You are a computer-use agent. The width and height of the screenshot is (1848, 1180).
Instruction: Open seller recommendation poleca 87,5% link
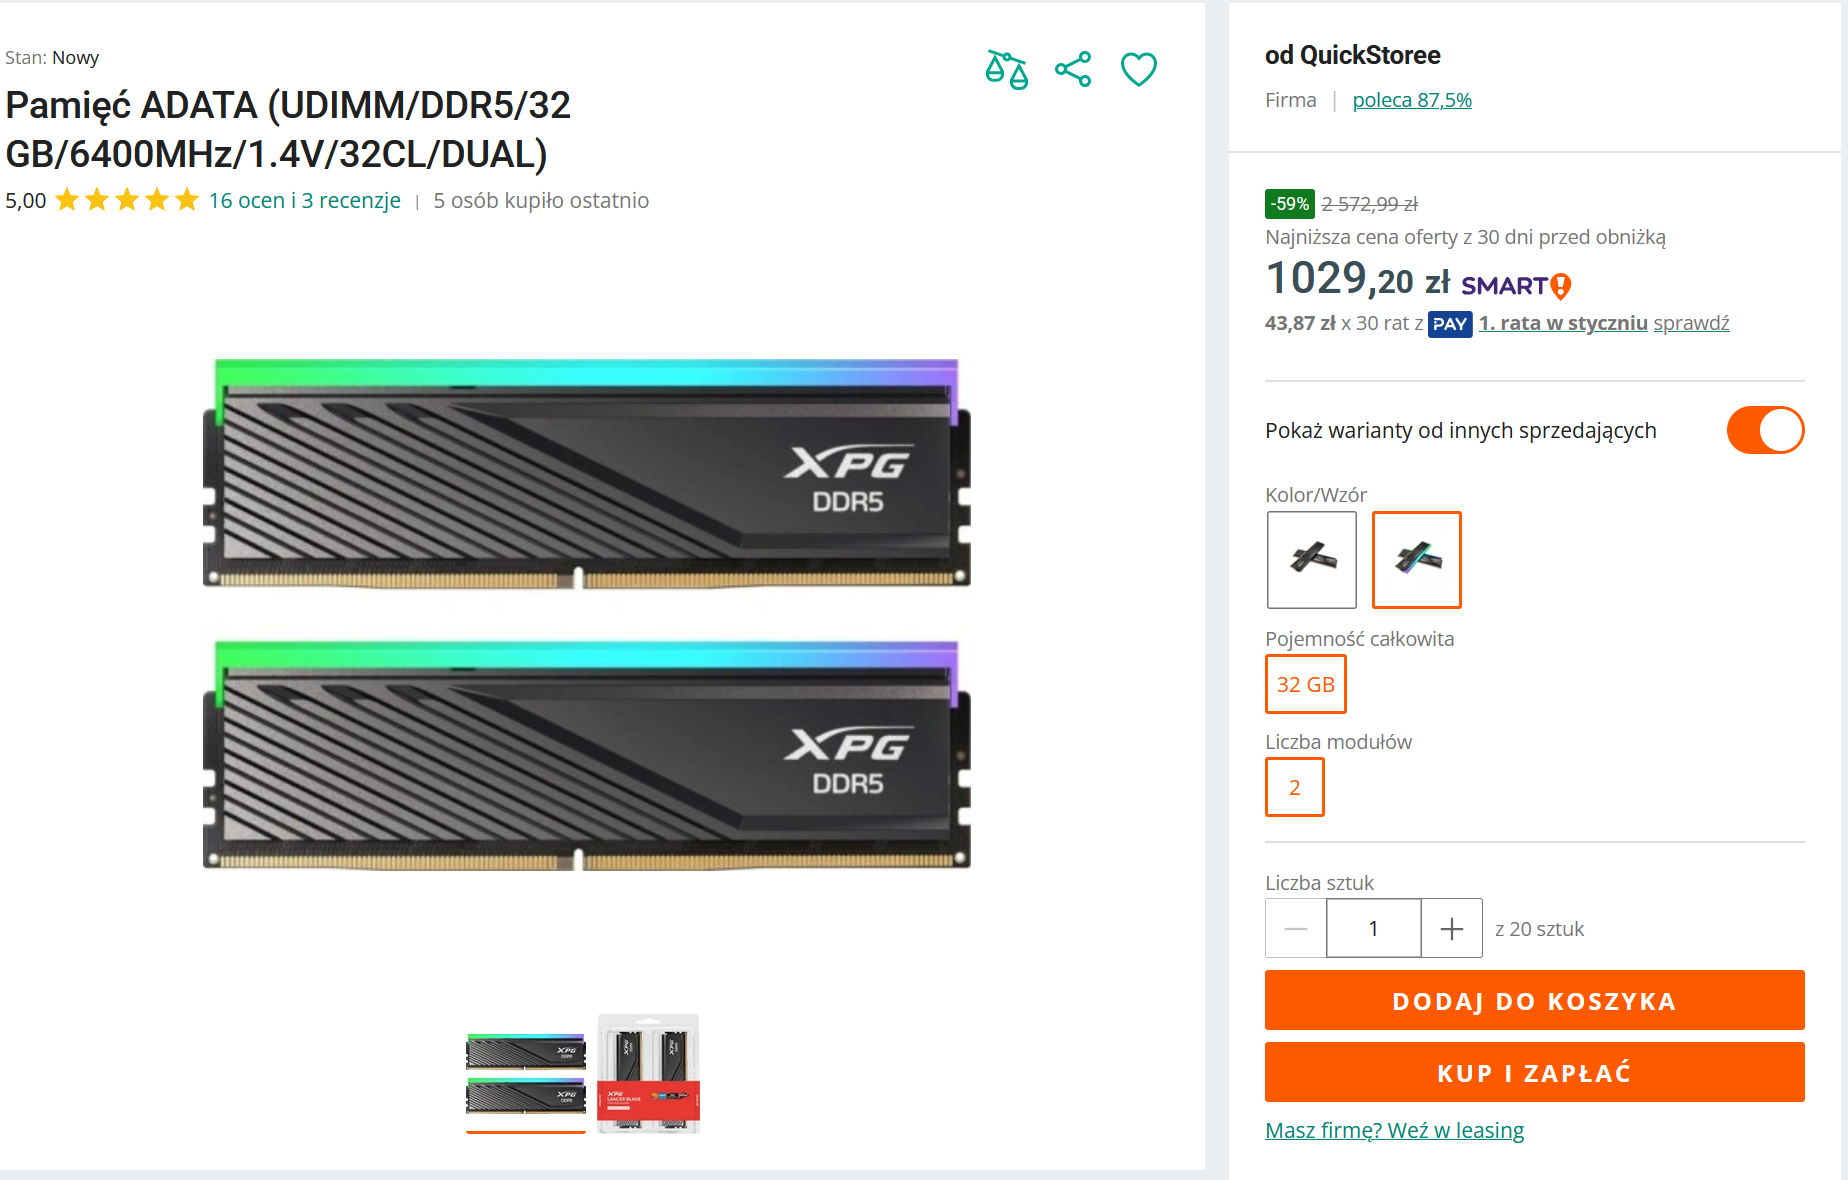(x=1412, y=100)
